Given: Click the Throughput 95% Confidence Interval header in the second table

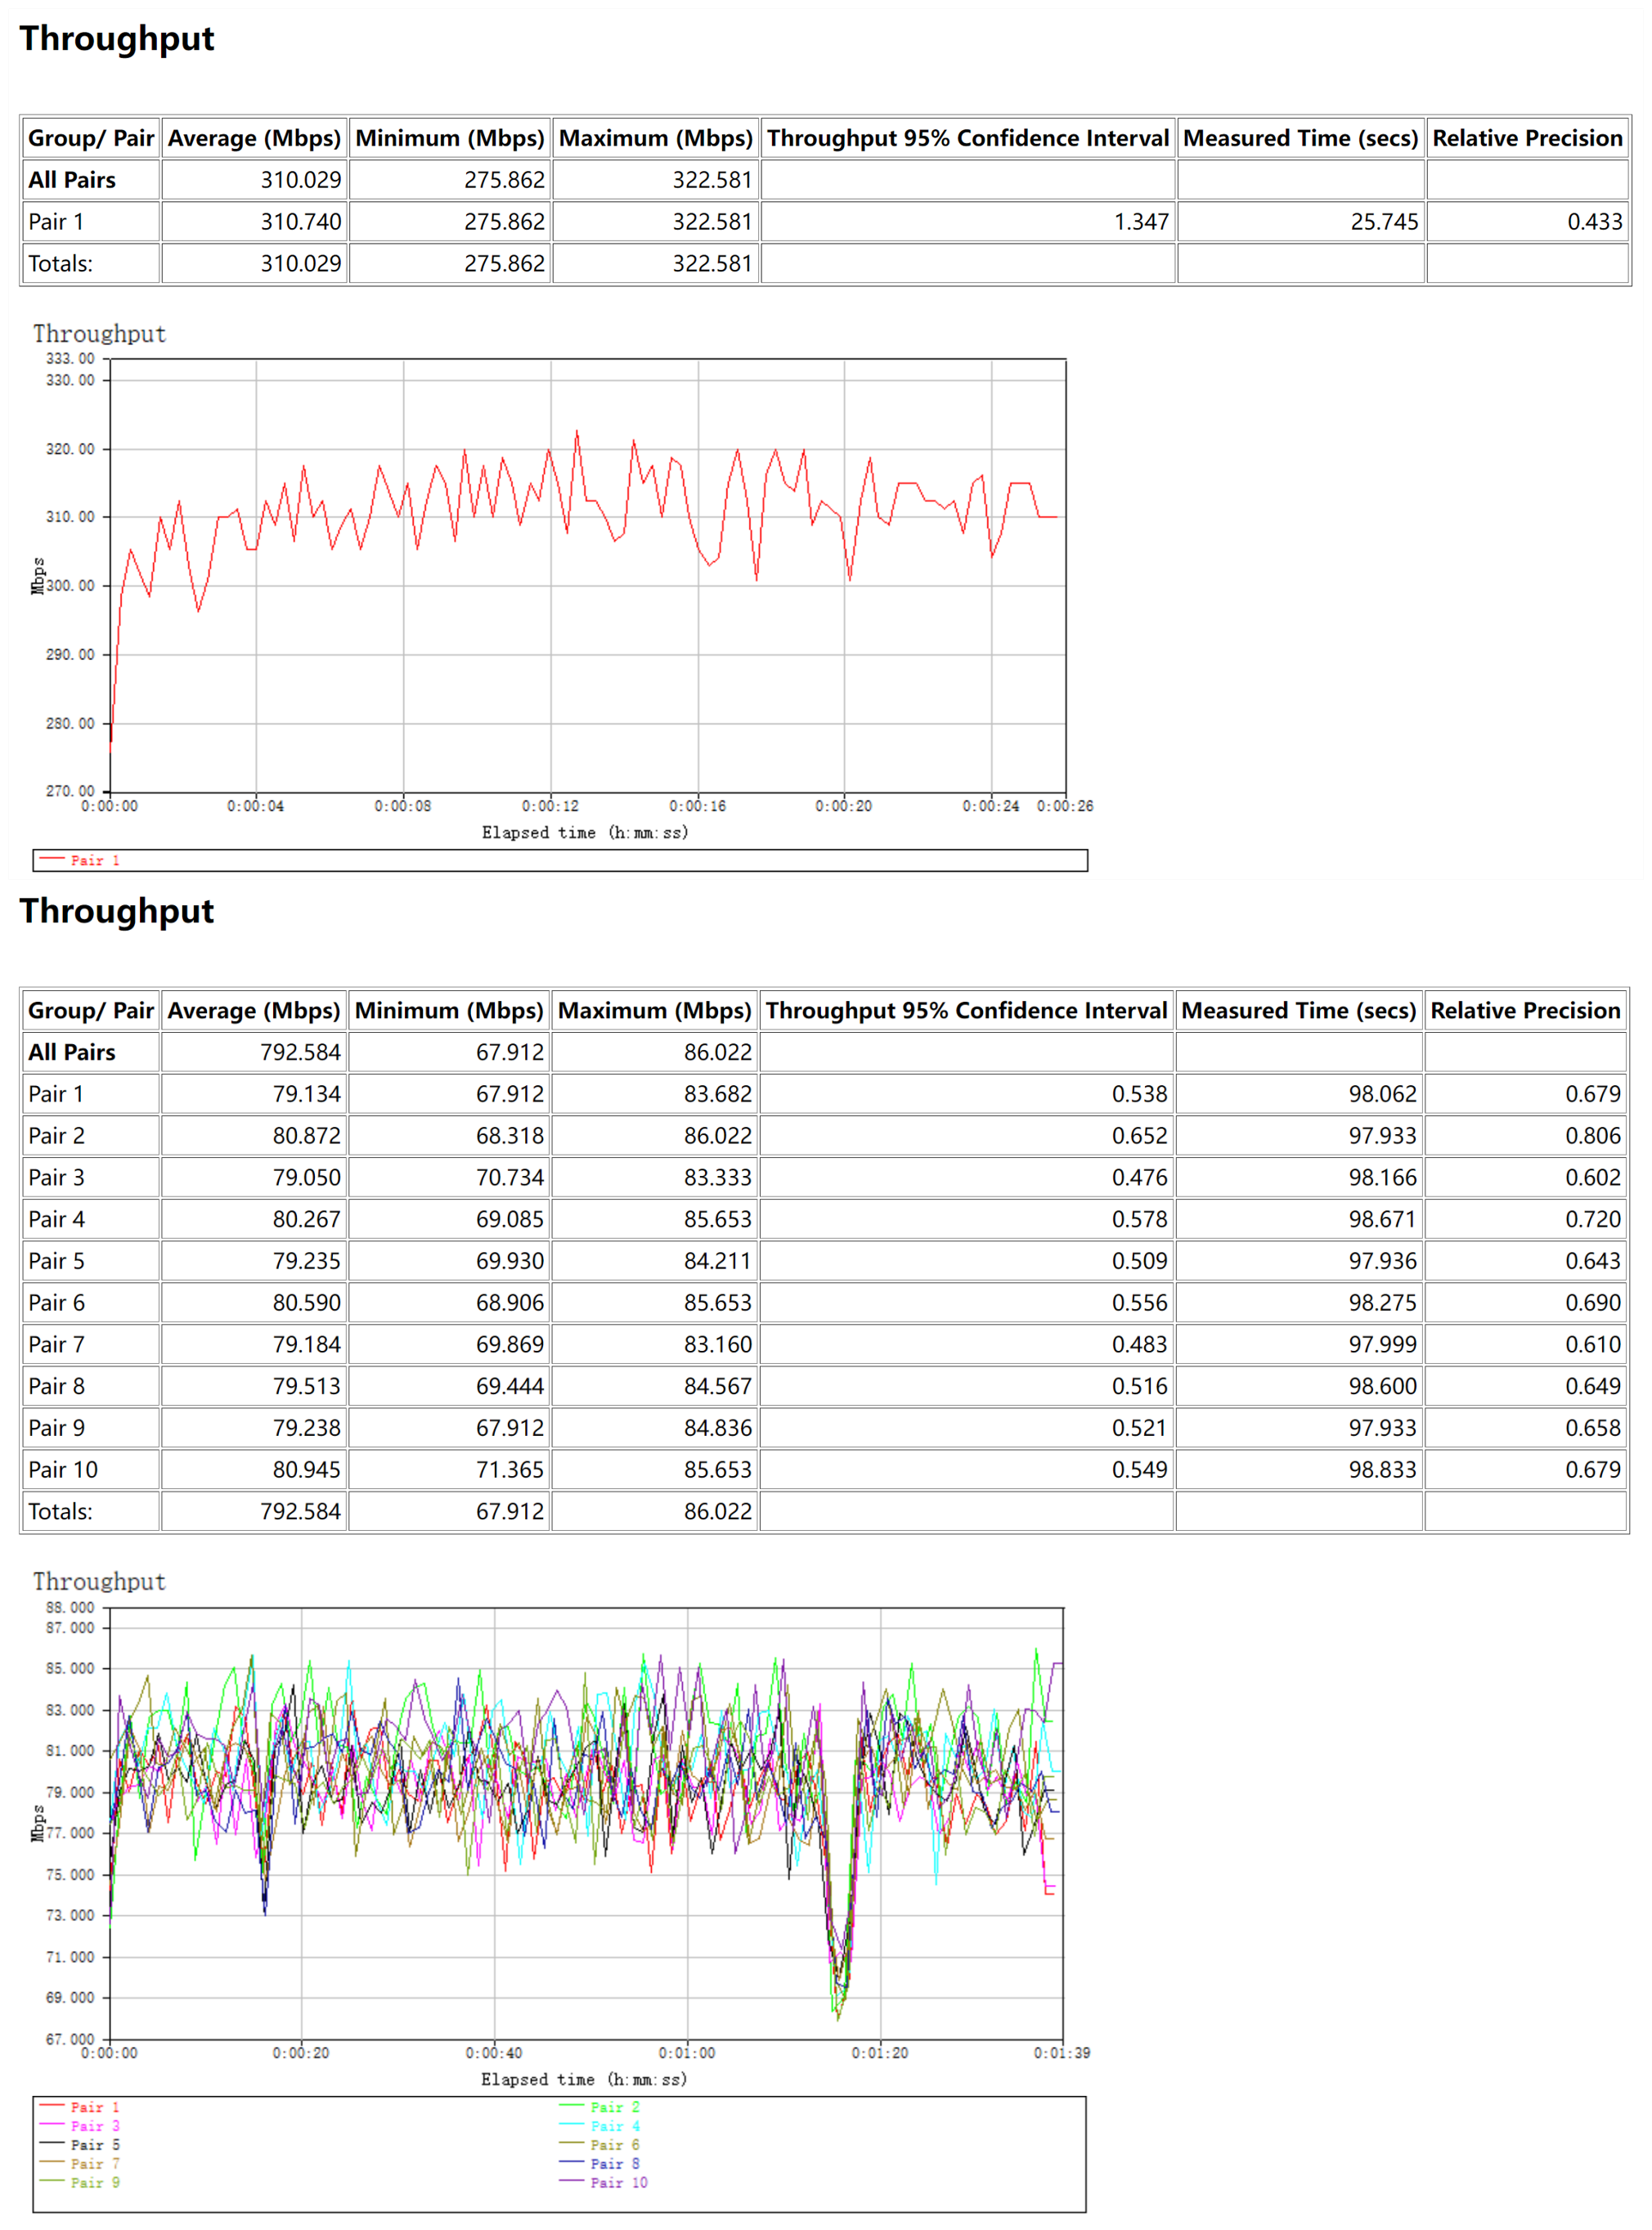Looking at the screenshot, I should click(966, 1010).
